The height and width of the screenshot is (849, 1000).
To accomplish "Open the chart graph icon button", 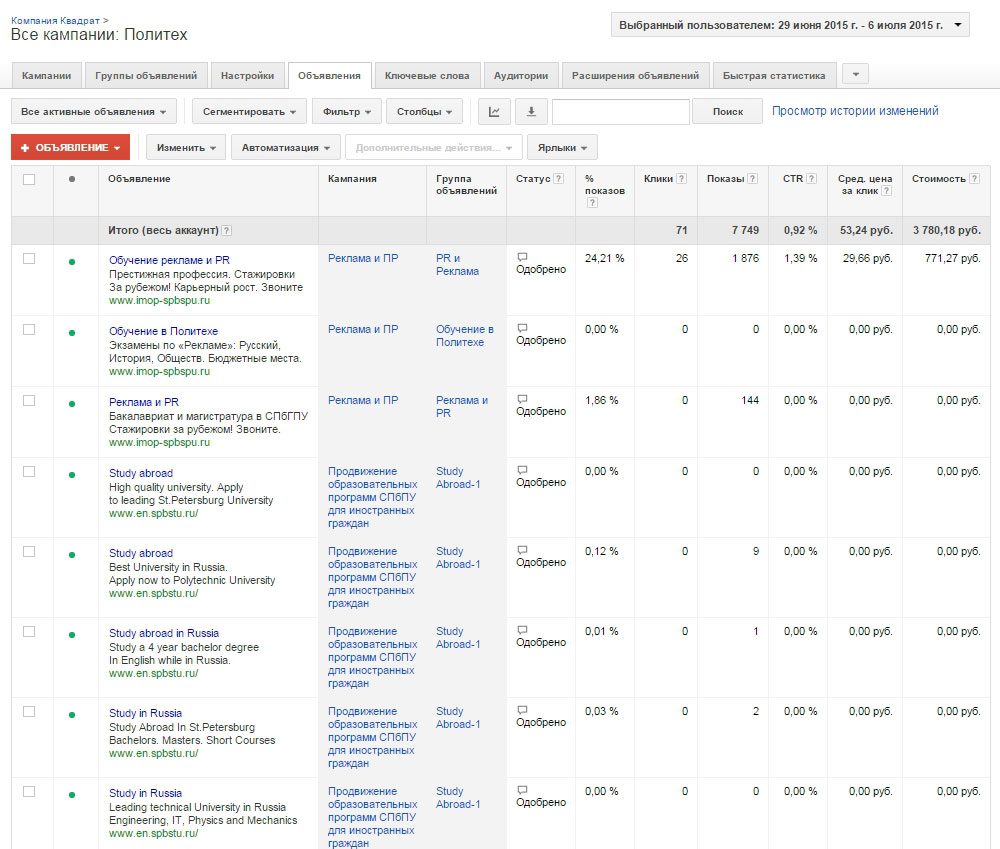I will (494, 112).
